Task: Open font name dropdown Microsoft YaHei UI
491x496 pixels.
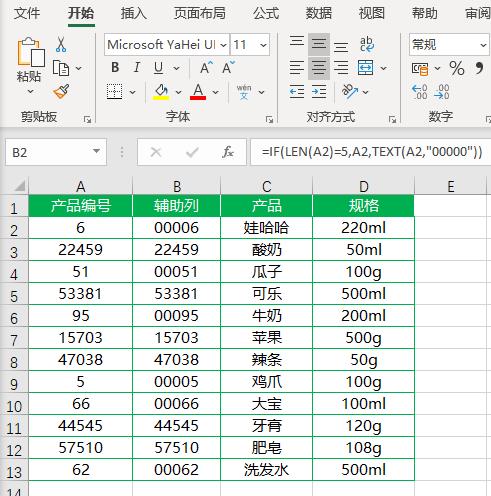Action: (x=224, y=45)
